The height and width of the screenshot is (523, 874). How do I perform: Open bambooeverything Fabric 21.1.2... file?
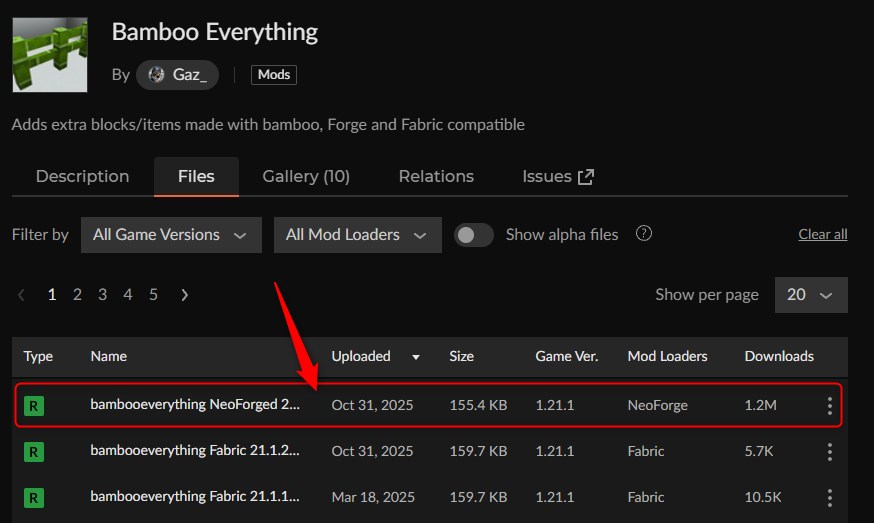pyautogui.click(x=195, y=451)
